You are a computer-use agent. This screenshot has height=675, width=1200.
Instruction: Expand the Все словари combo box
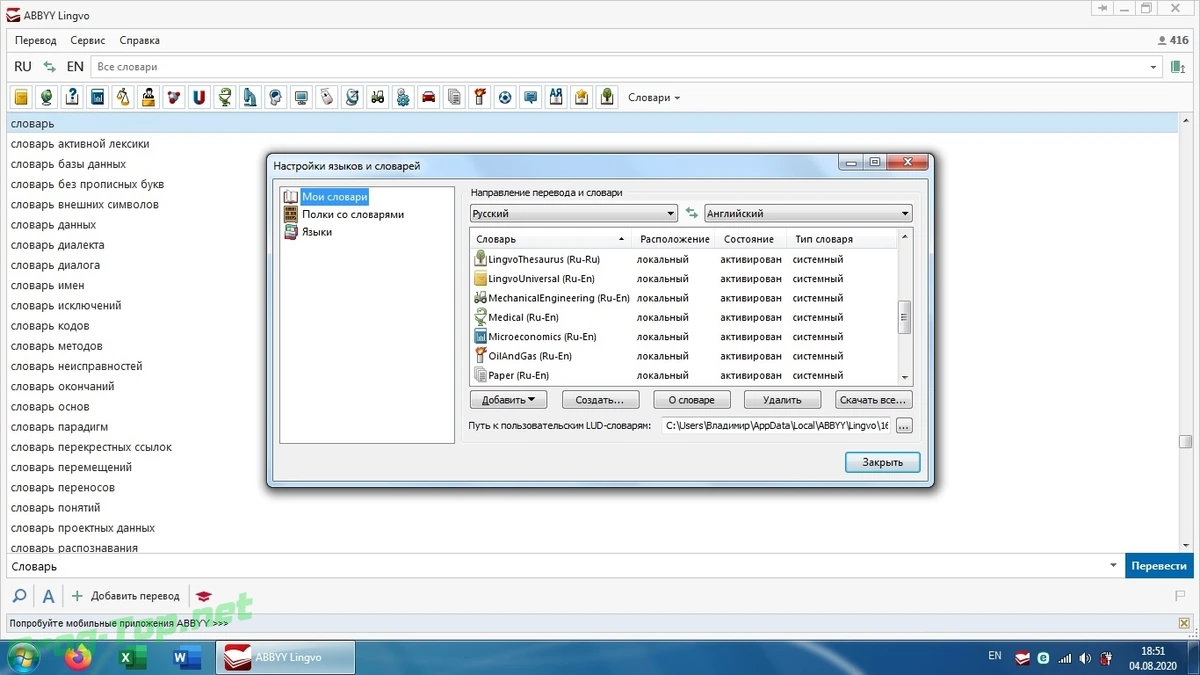1153,67
